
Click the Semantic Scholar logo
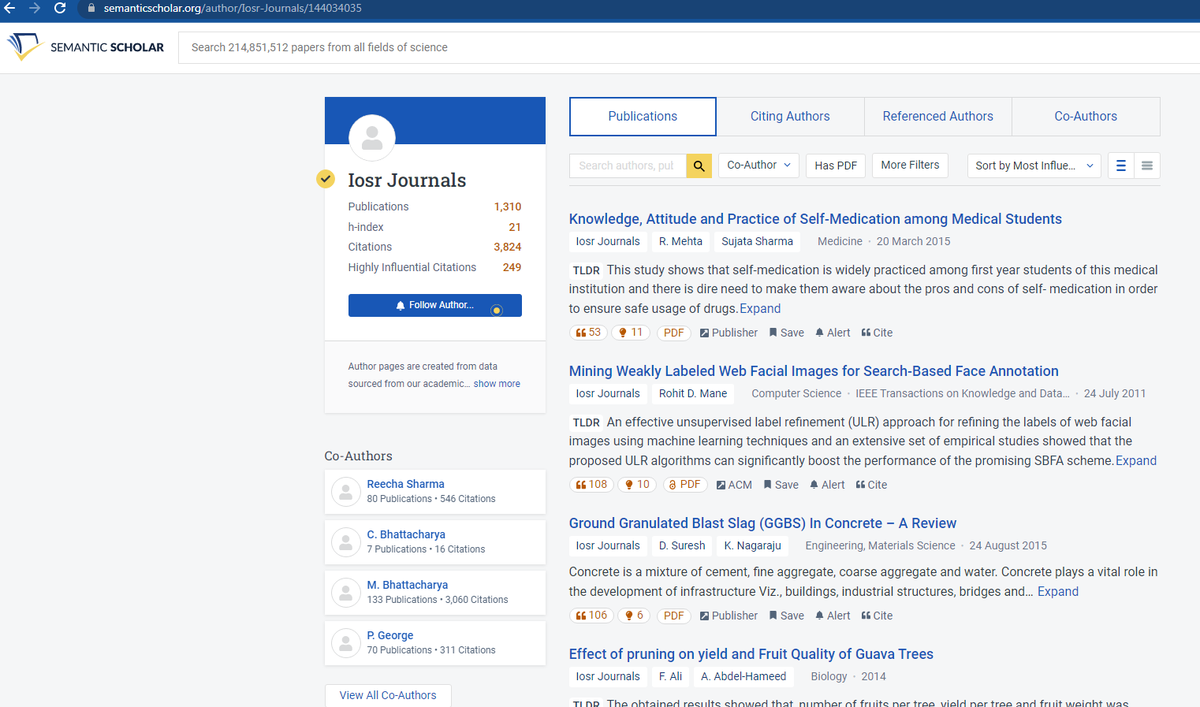pos(85,47)
